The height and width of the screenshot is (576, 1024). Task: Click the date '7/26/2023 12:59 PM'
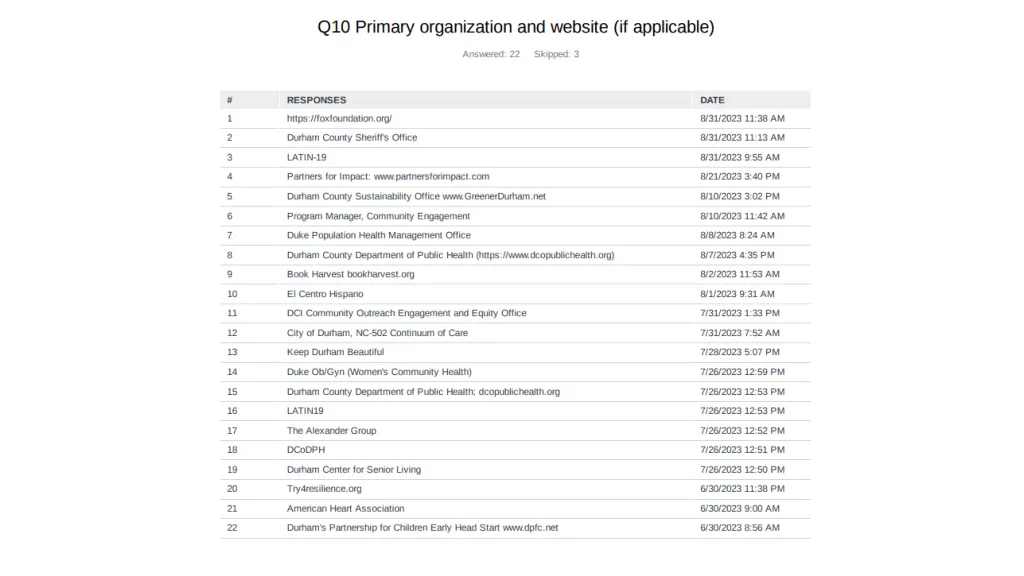743,372
